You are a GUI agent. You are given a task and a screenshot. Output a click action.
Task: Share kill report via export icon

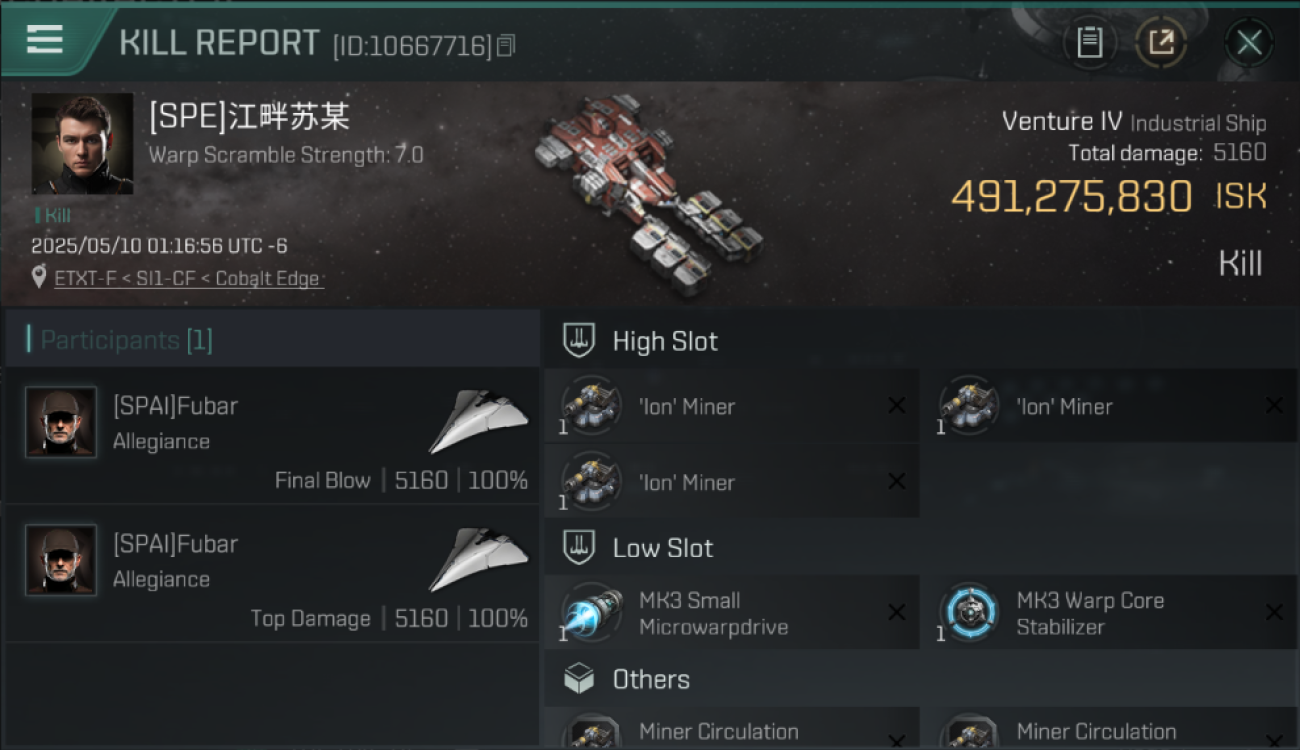(1161, 42)
